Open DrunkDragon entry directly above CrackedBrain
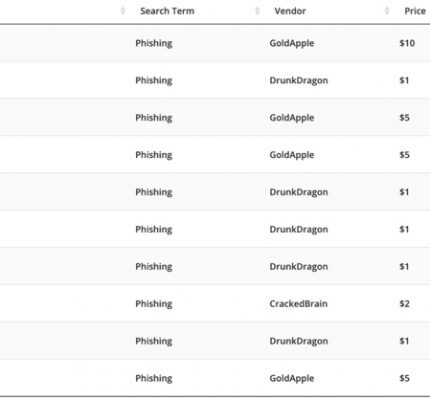Image resolution: width=430 pixels, height=400 pixels. click(x=299, y=267)
